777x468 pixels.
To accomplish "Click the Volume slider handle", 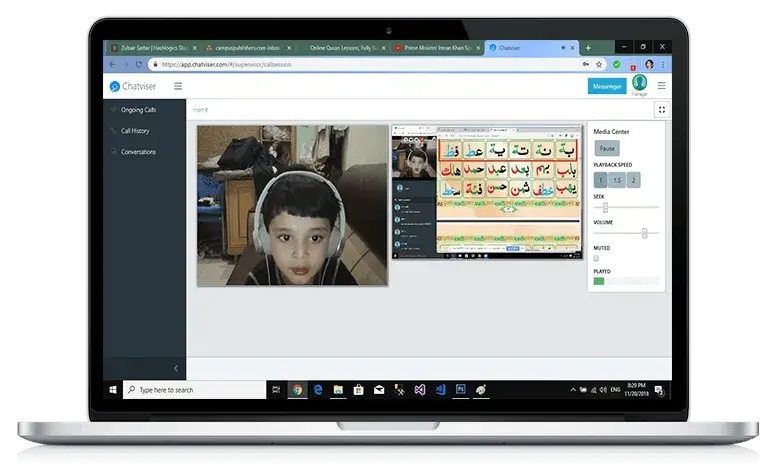I will point(644,233).
